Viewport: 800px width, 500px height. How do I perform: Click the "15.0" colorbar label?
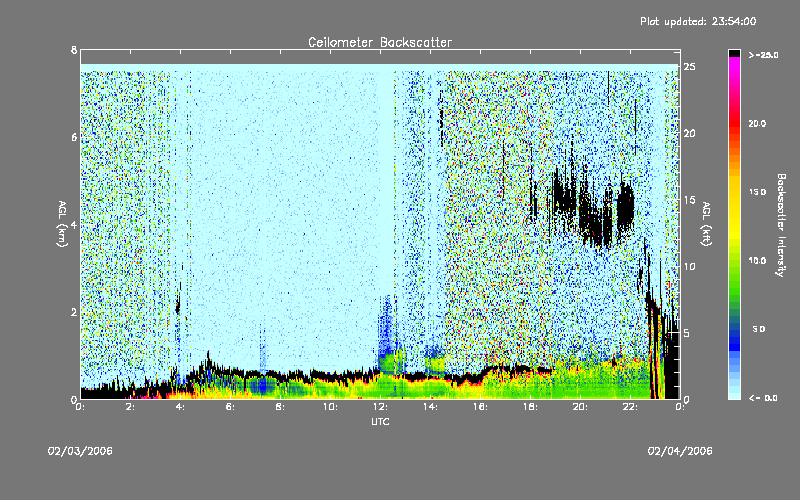[757, 192]
